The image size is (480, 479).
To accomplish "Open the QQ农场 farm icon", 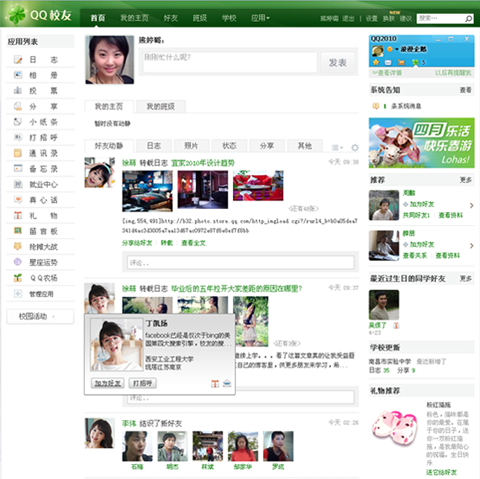I will [x=18, y=278].
